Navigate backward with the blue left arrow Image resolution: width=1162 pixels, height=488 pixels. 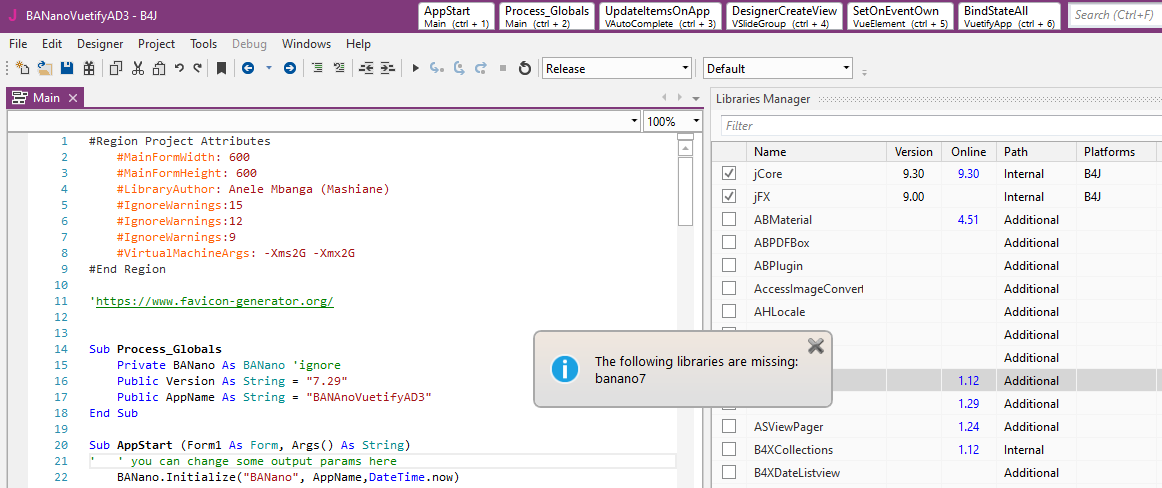[248, 68]
